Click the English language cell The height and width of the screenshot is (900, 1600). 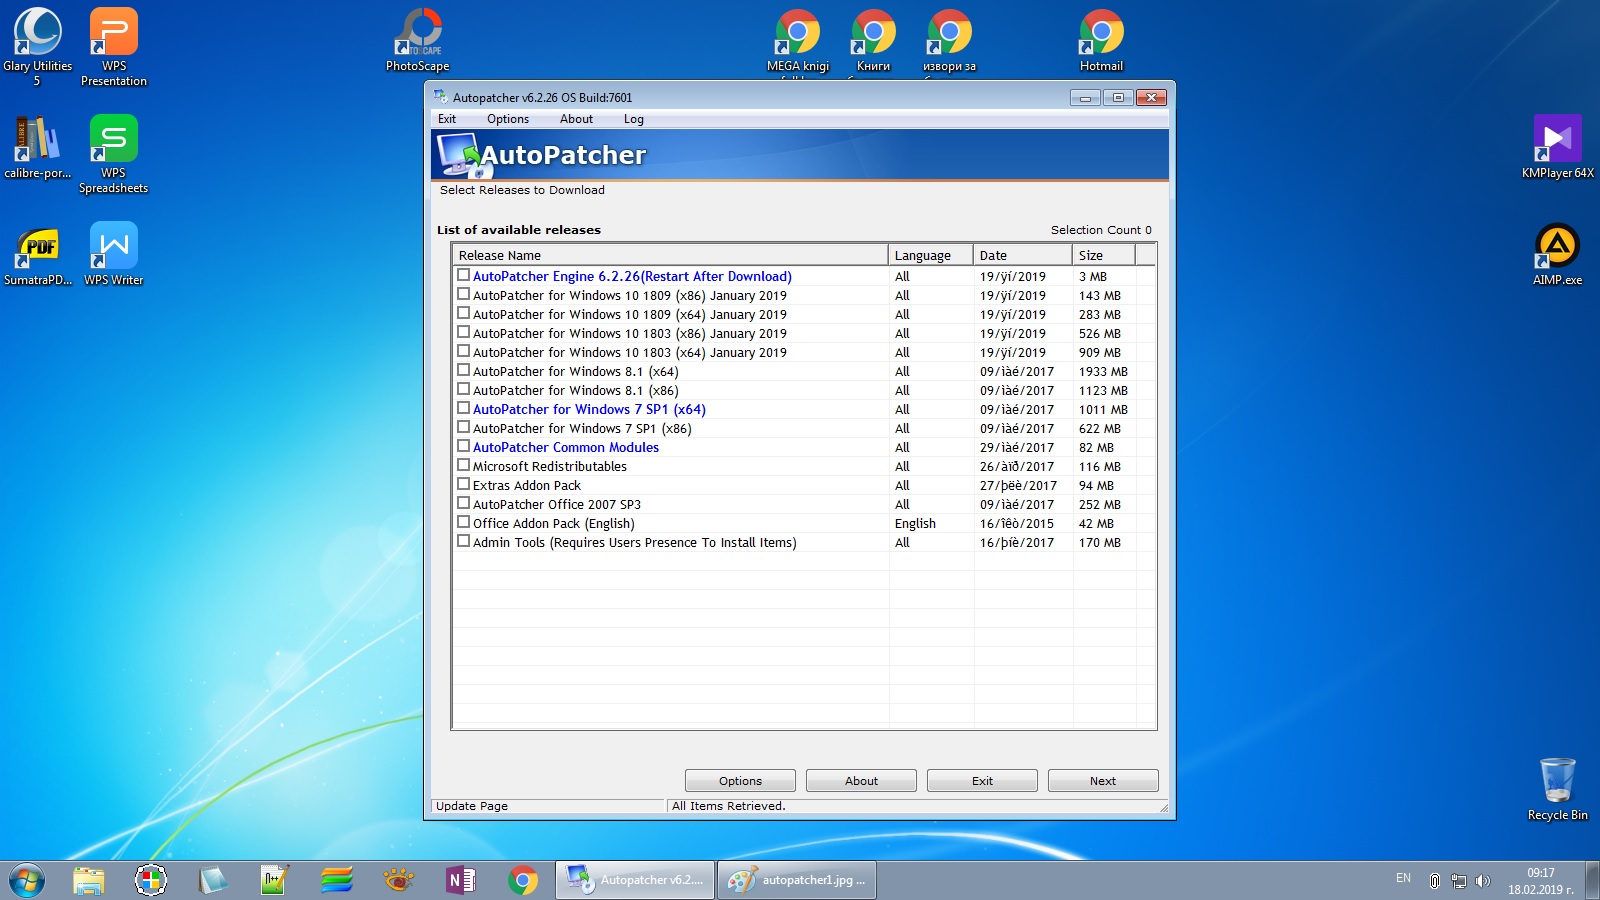coord(915,523)
